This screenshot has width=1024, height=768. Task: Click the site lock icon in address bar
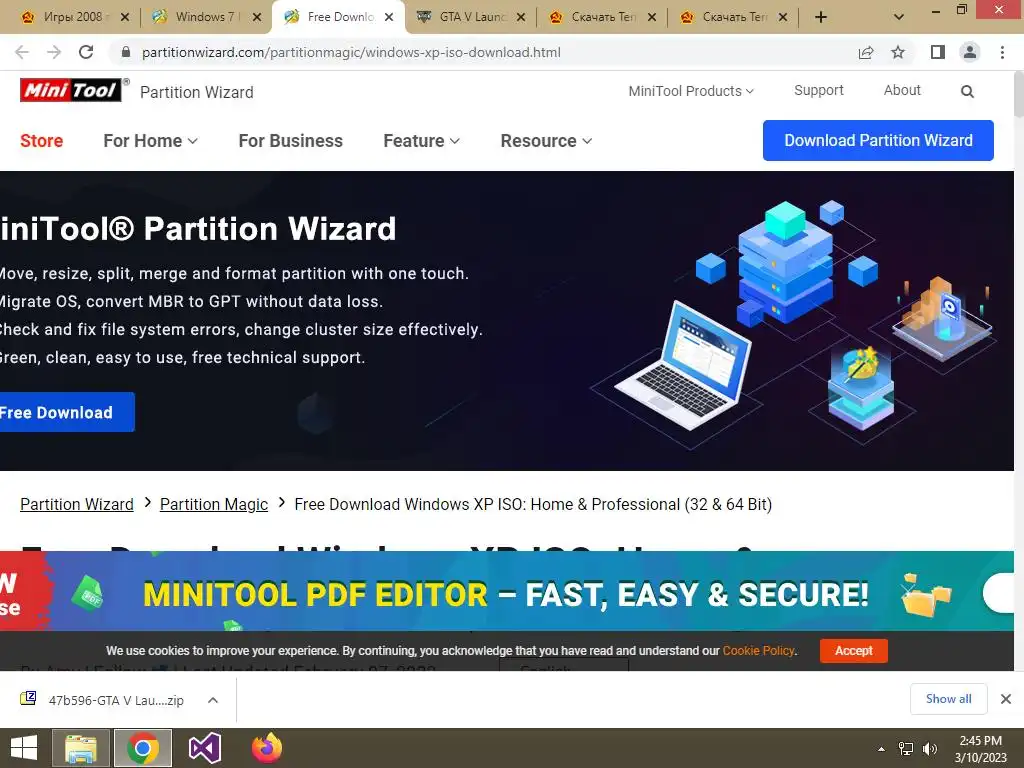point(126,52)
